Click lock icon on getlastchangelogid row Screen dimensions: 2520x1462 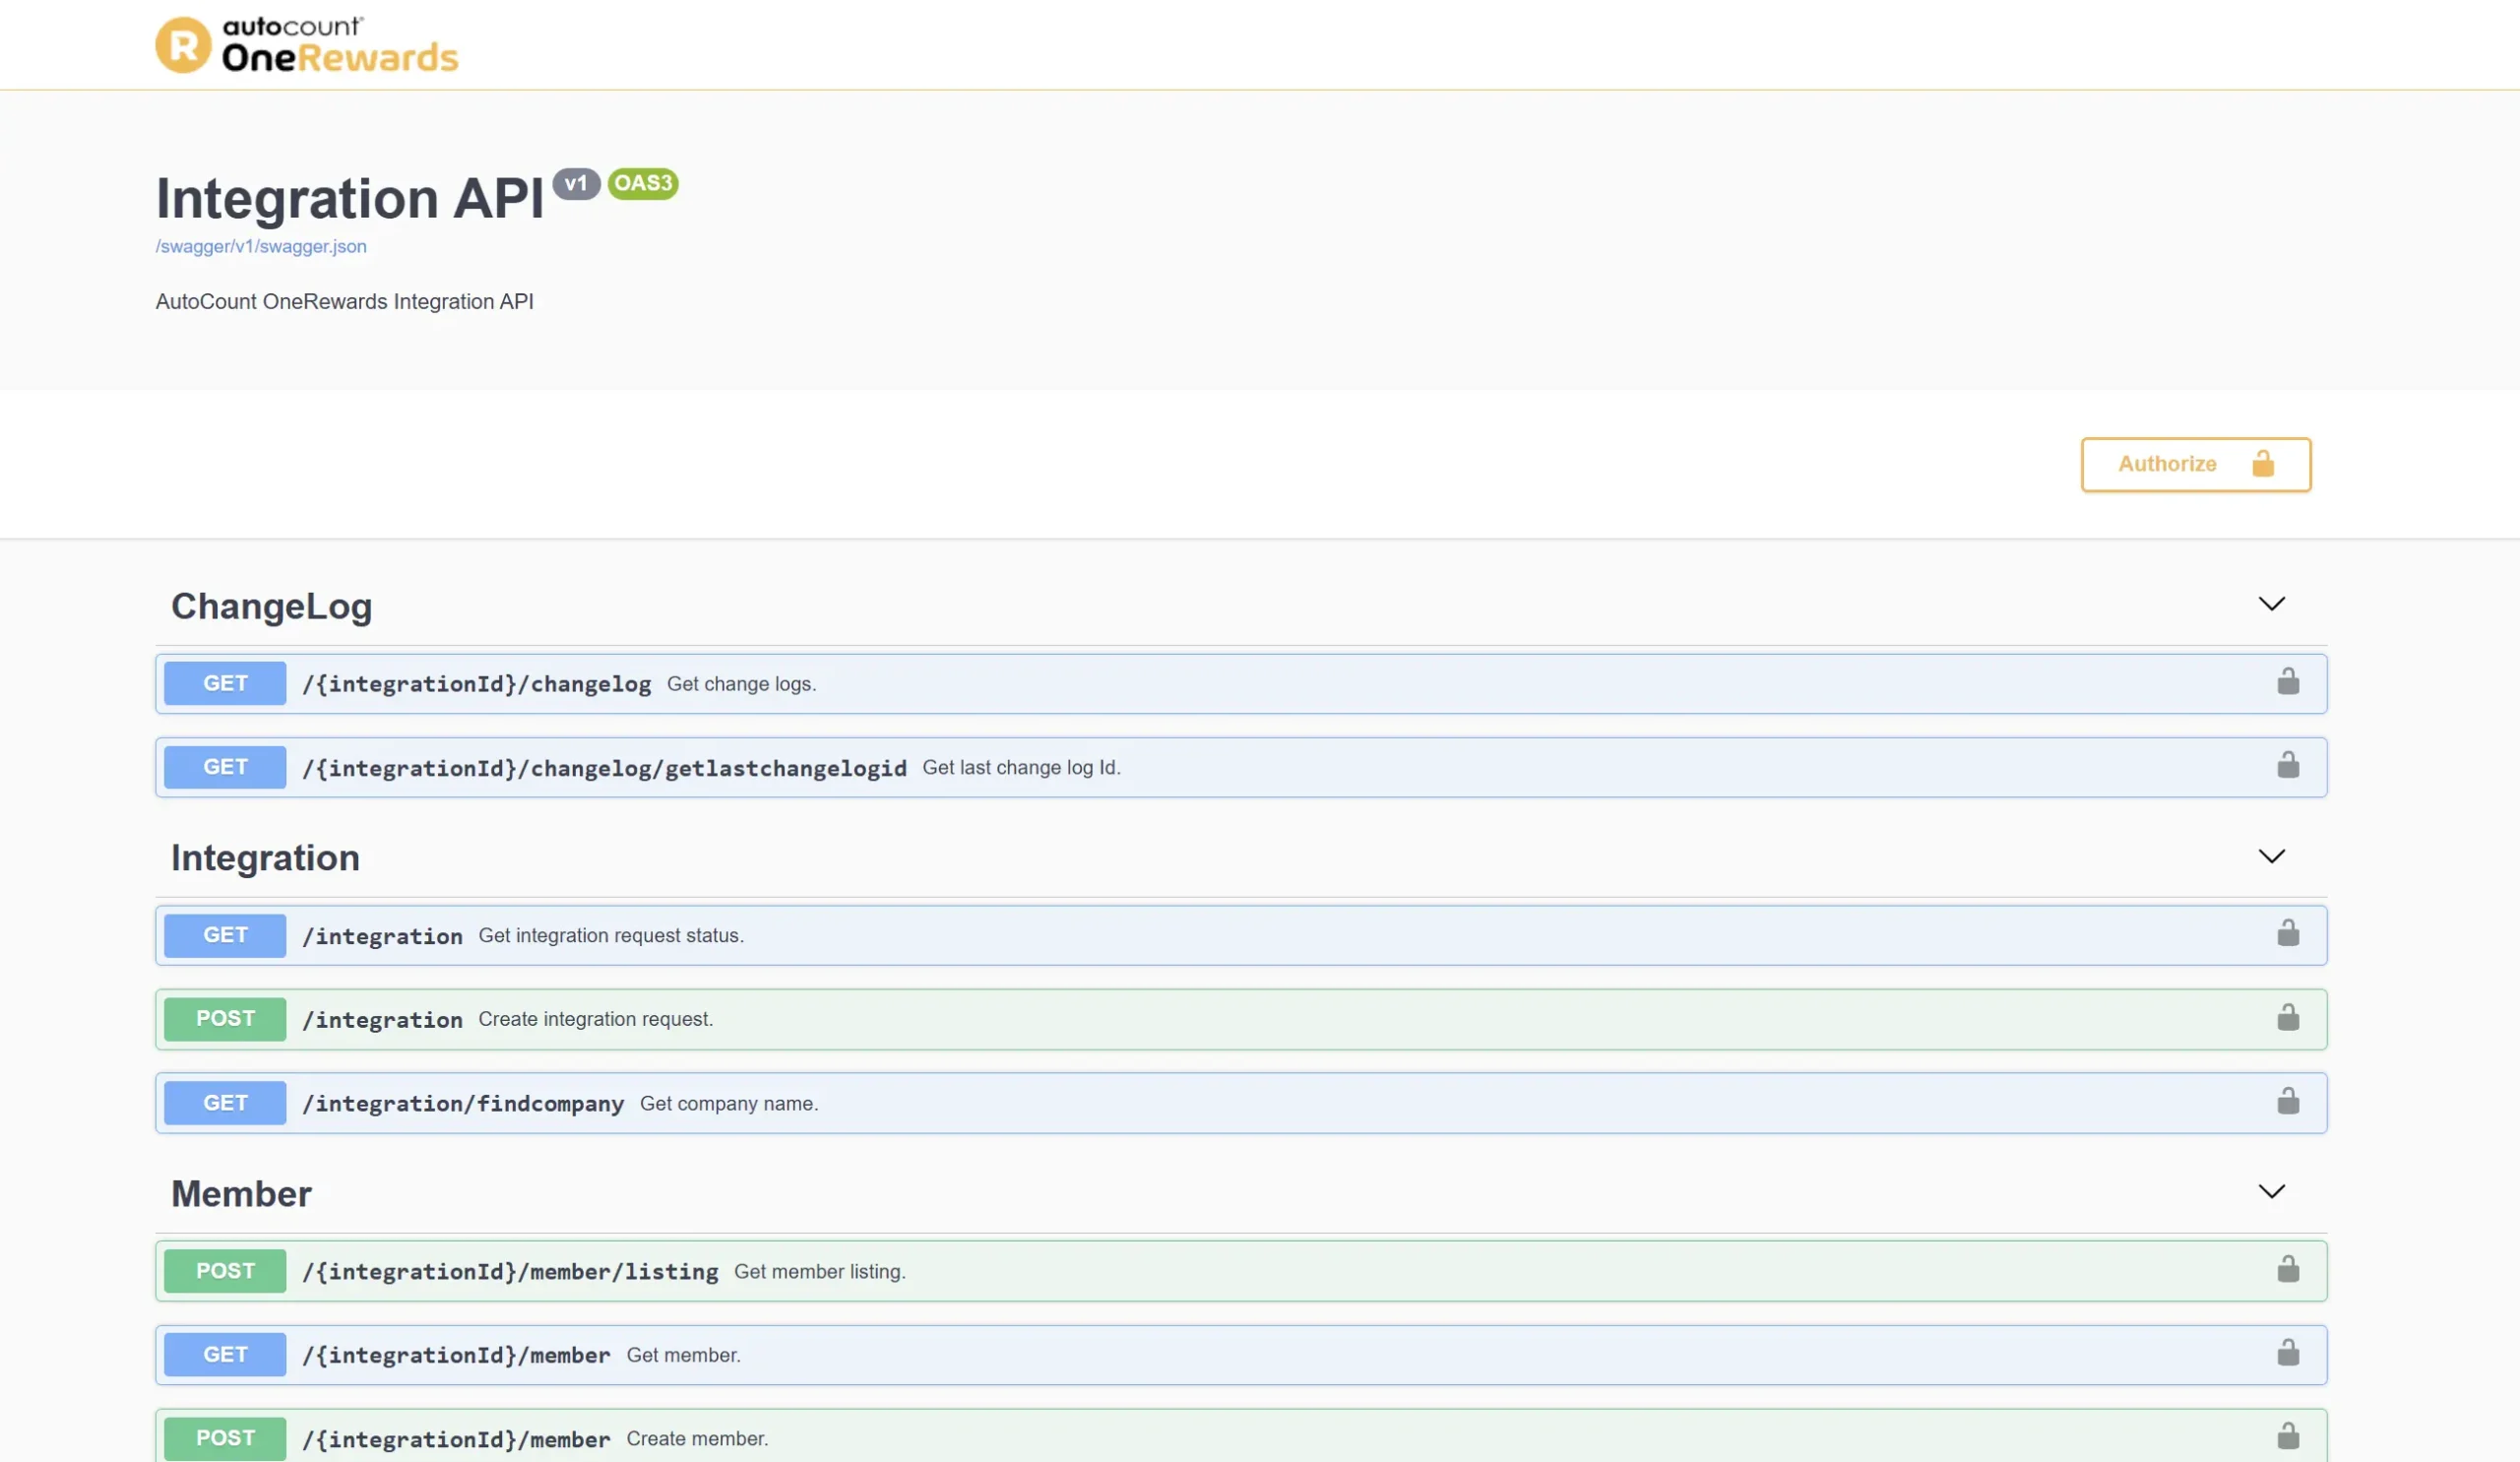click(x=2288, y=766)
